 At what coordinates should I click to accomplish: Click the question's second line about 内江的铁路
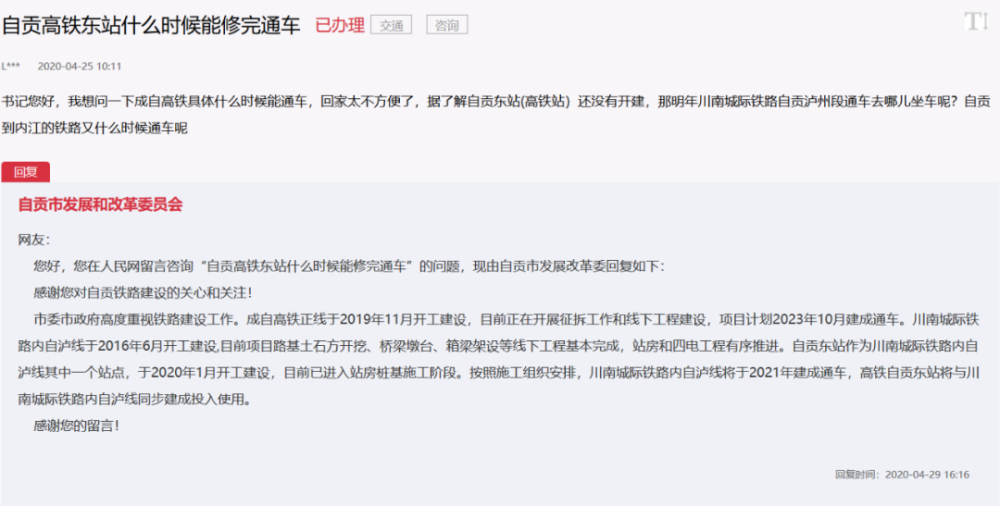(95, 128)
